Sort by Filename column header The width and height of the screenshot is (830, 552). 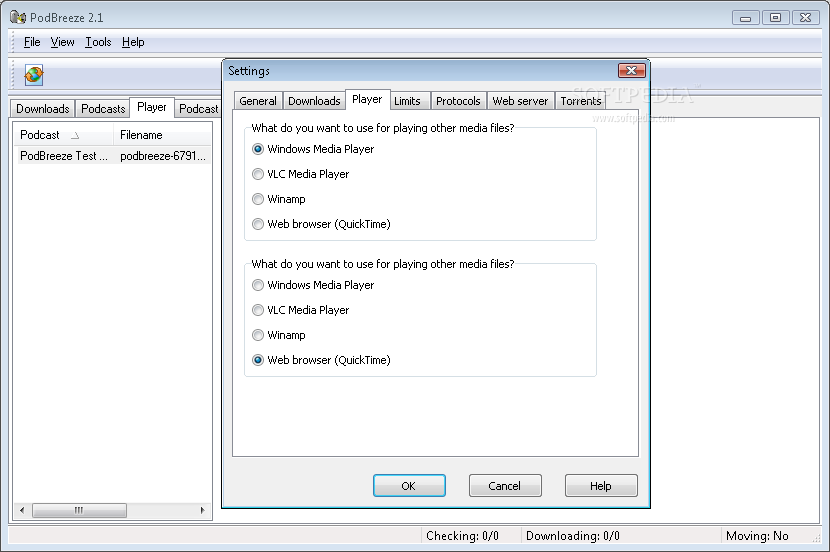[162, 135]
